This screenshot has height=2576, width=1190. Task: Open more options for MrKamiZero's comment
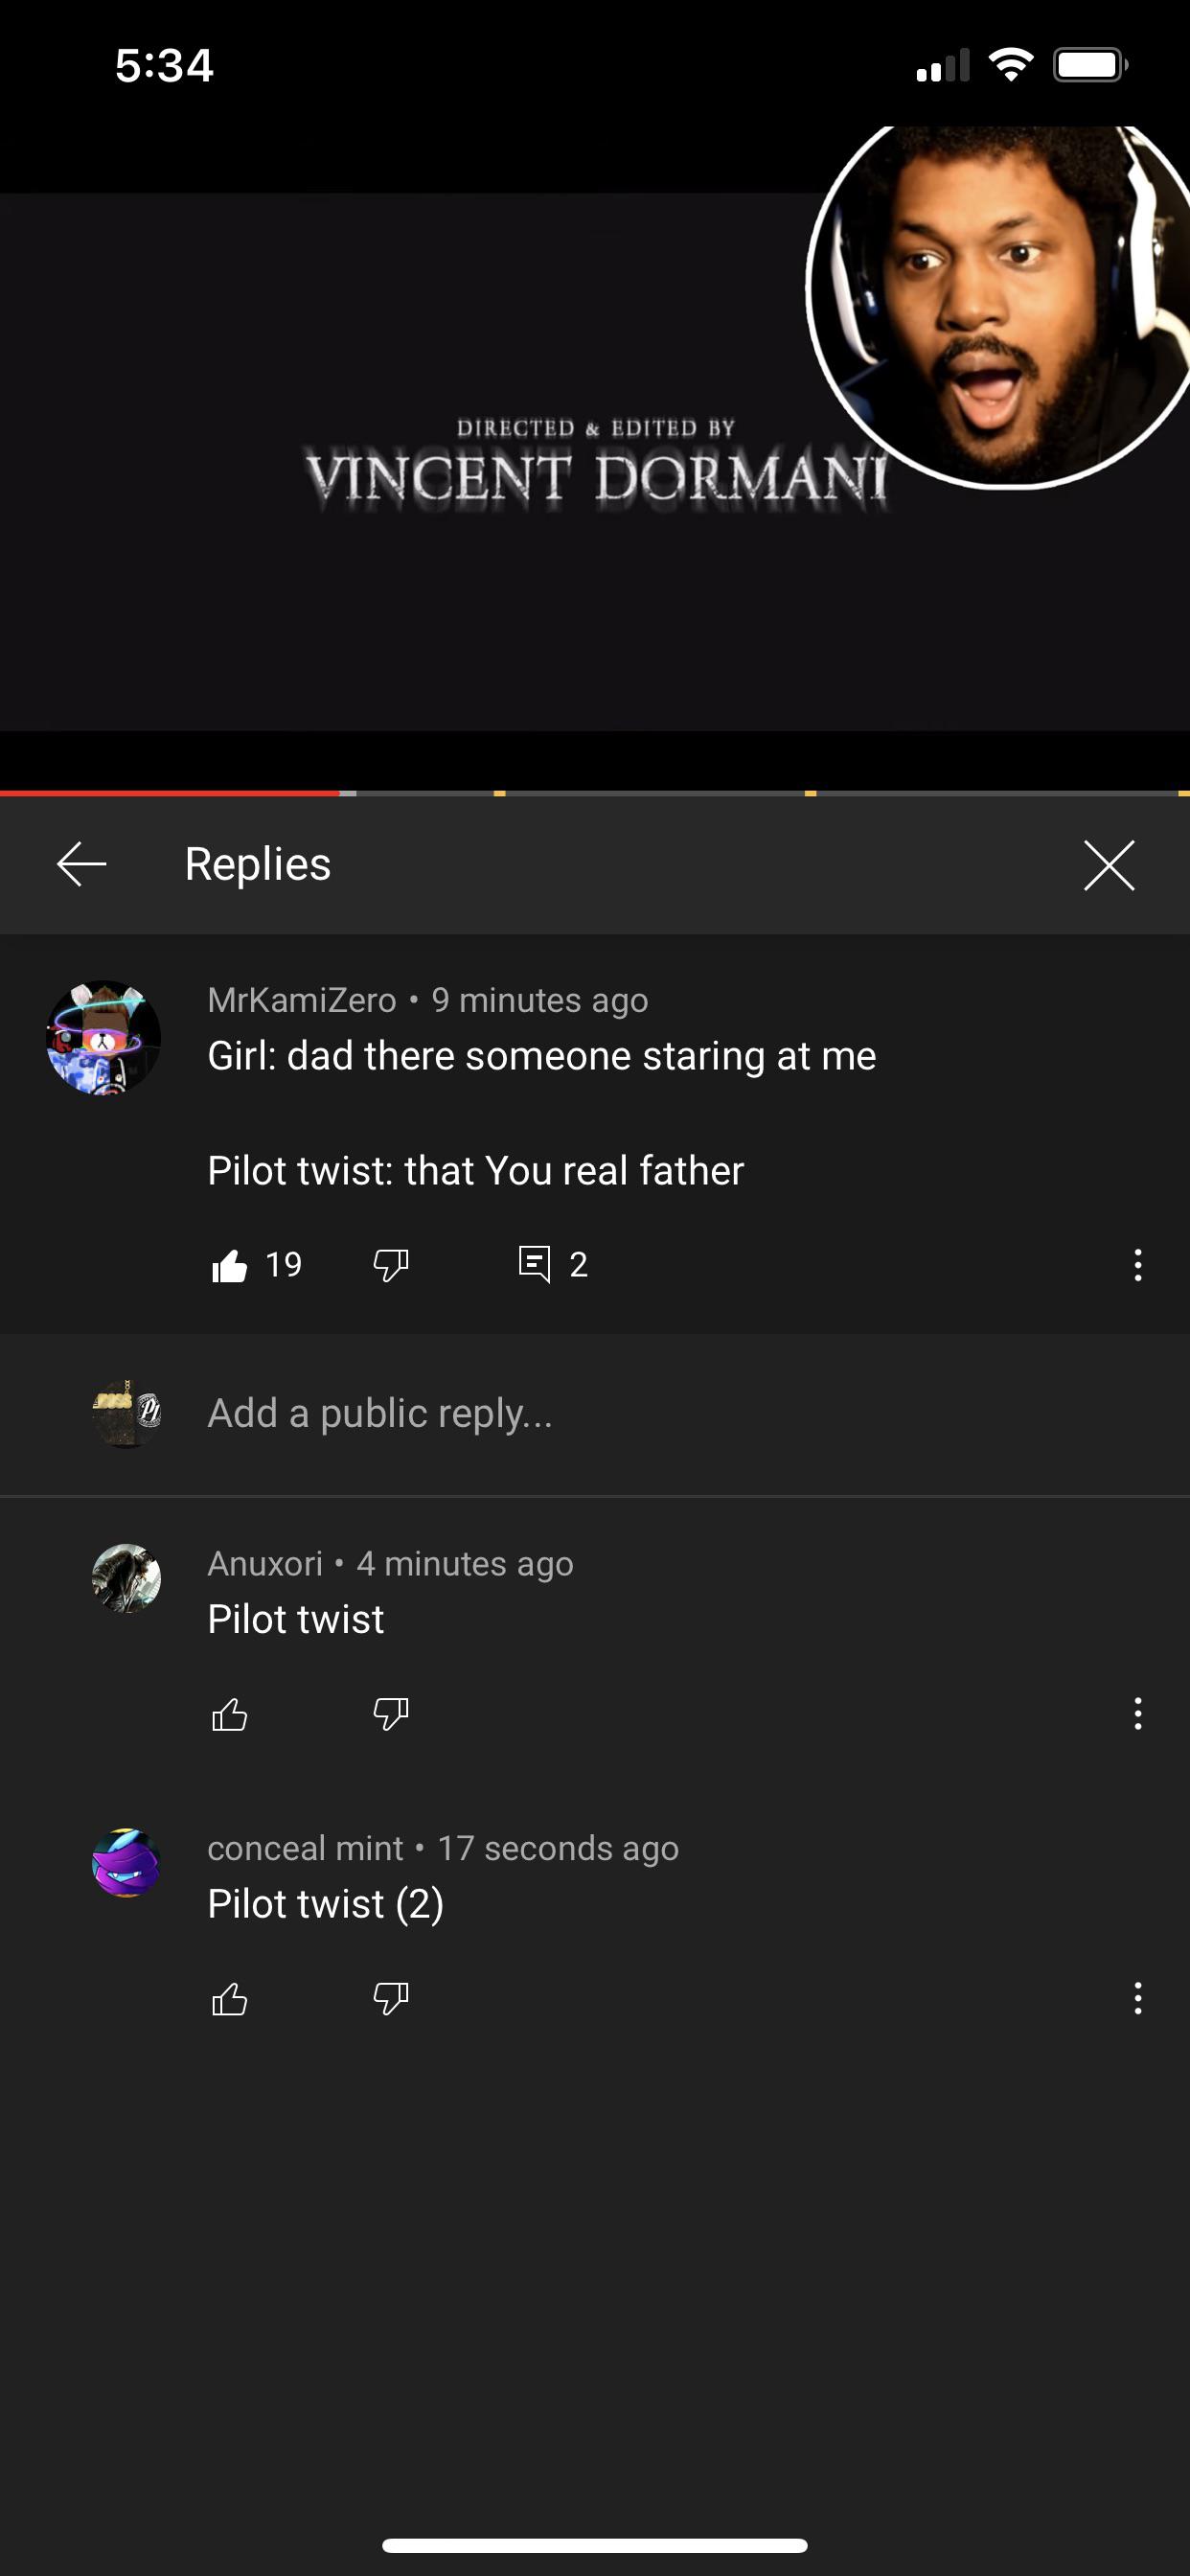[1137, 1265]
